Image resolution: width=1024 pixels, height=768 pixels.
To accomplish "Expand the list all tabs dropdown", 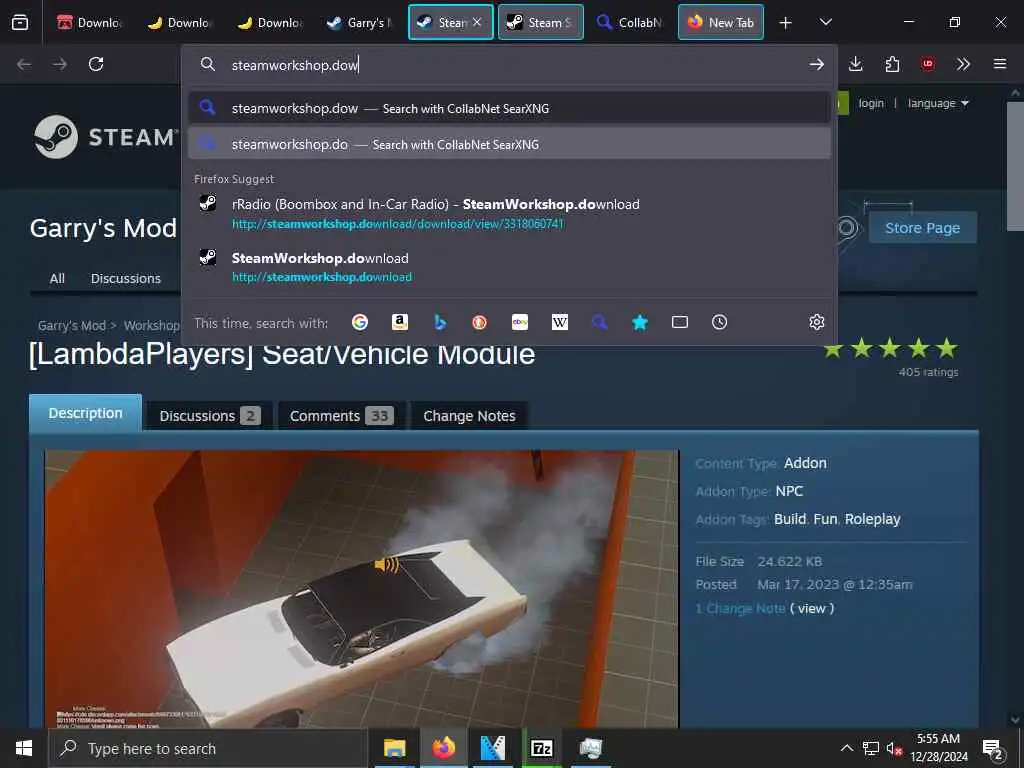I will 825,22.
